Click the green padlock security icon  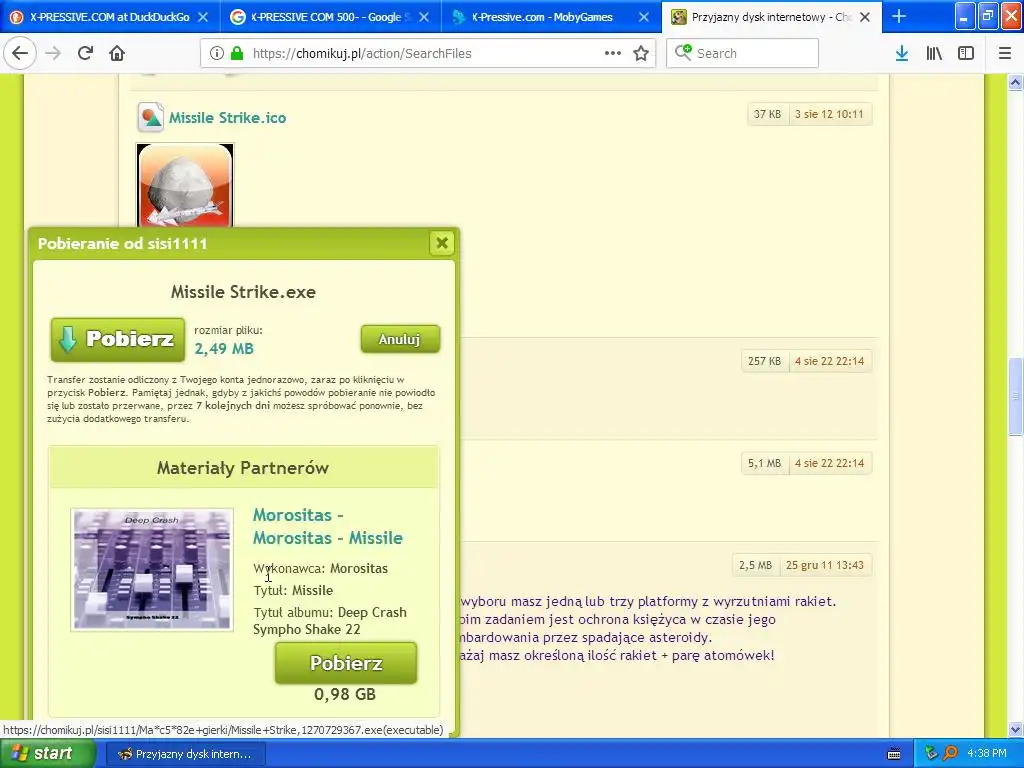click(x=237, y=53)
